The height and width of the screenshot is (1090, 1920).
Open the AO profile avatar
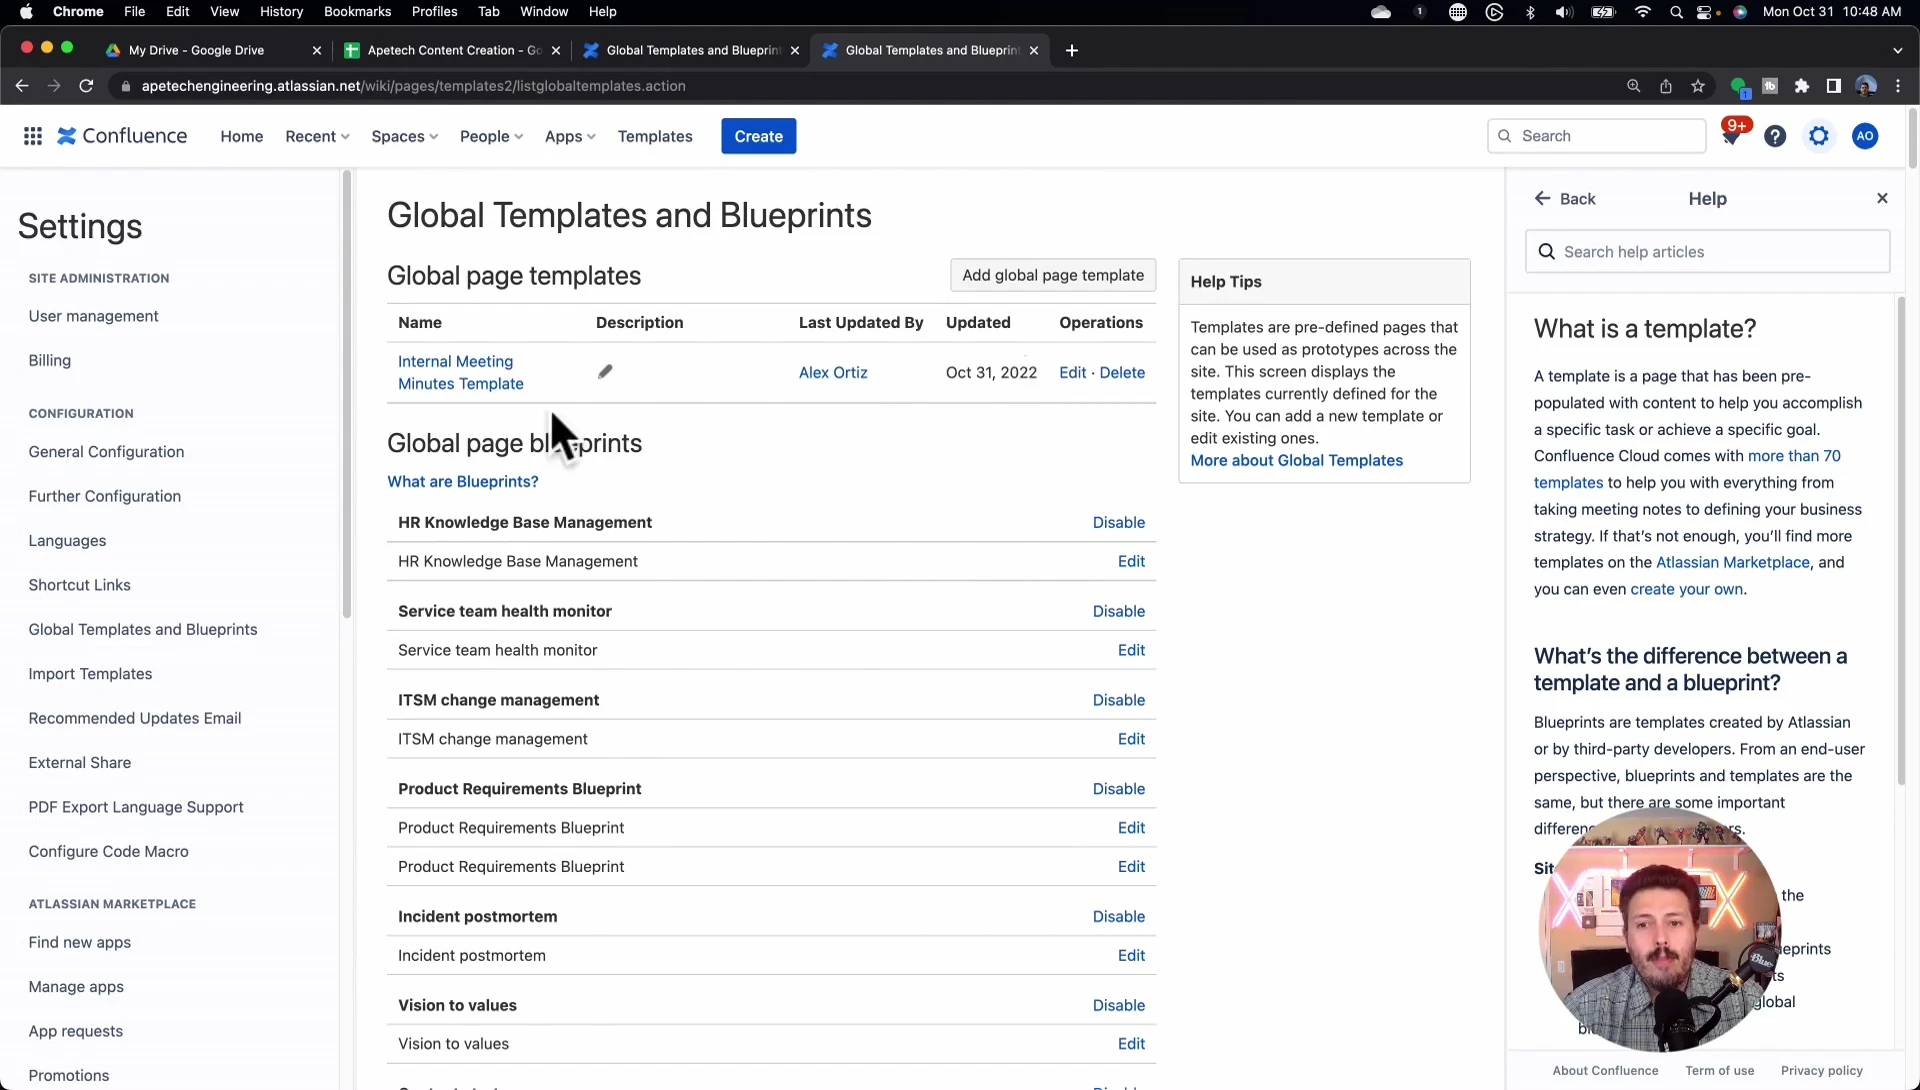click(x=1865, y=136)
